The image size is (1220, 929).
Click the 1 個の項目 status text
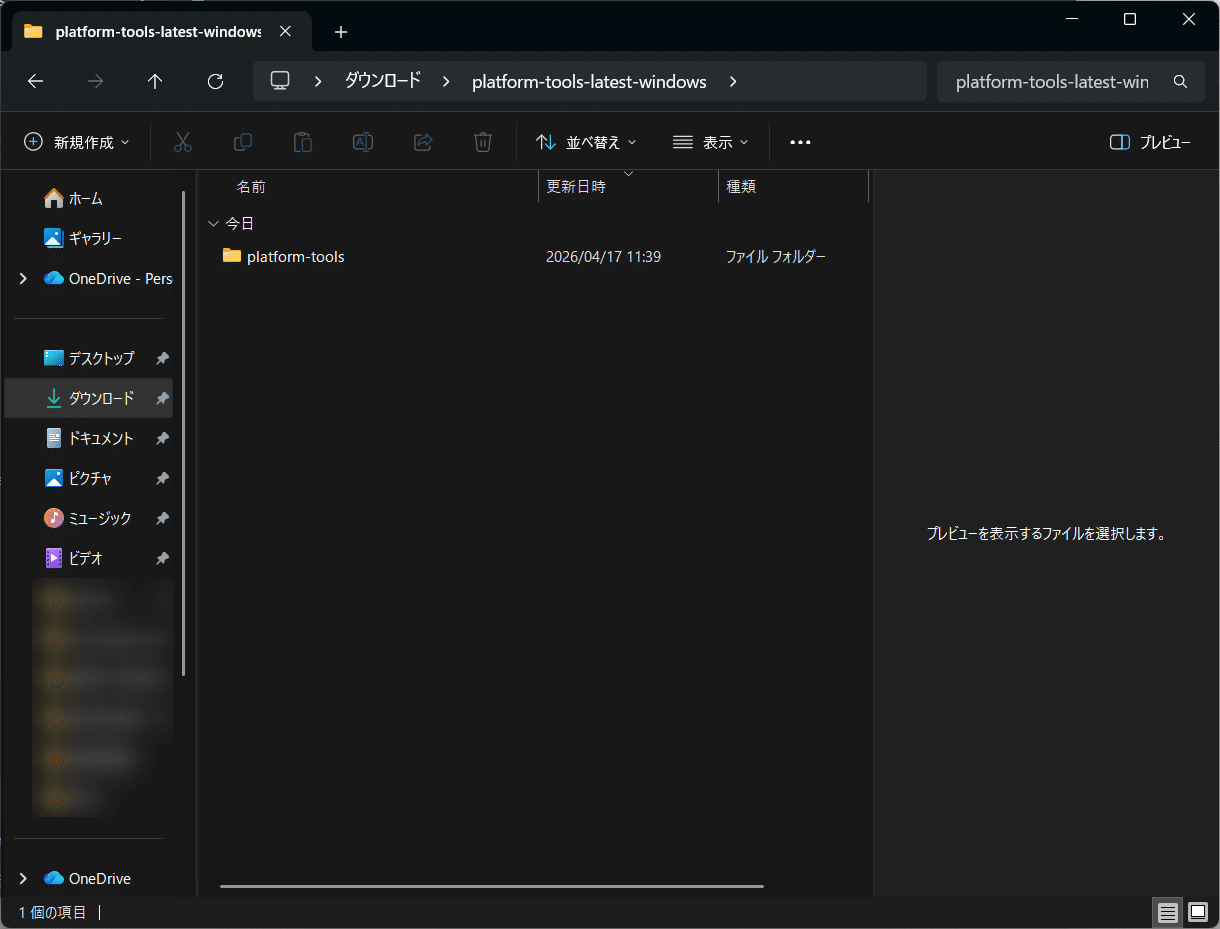tap(53, 912)
